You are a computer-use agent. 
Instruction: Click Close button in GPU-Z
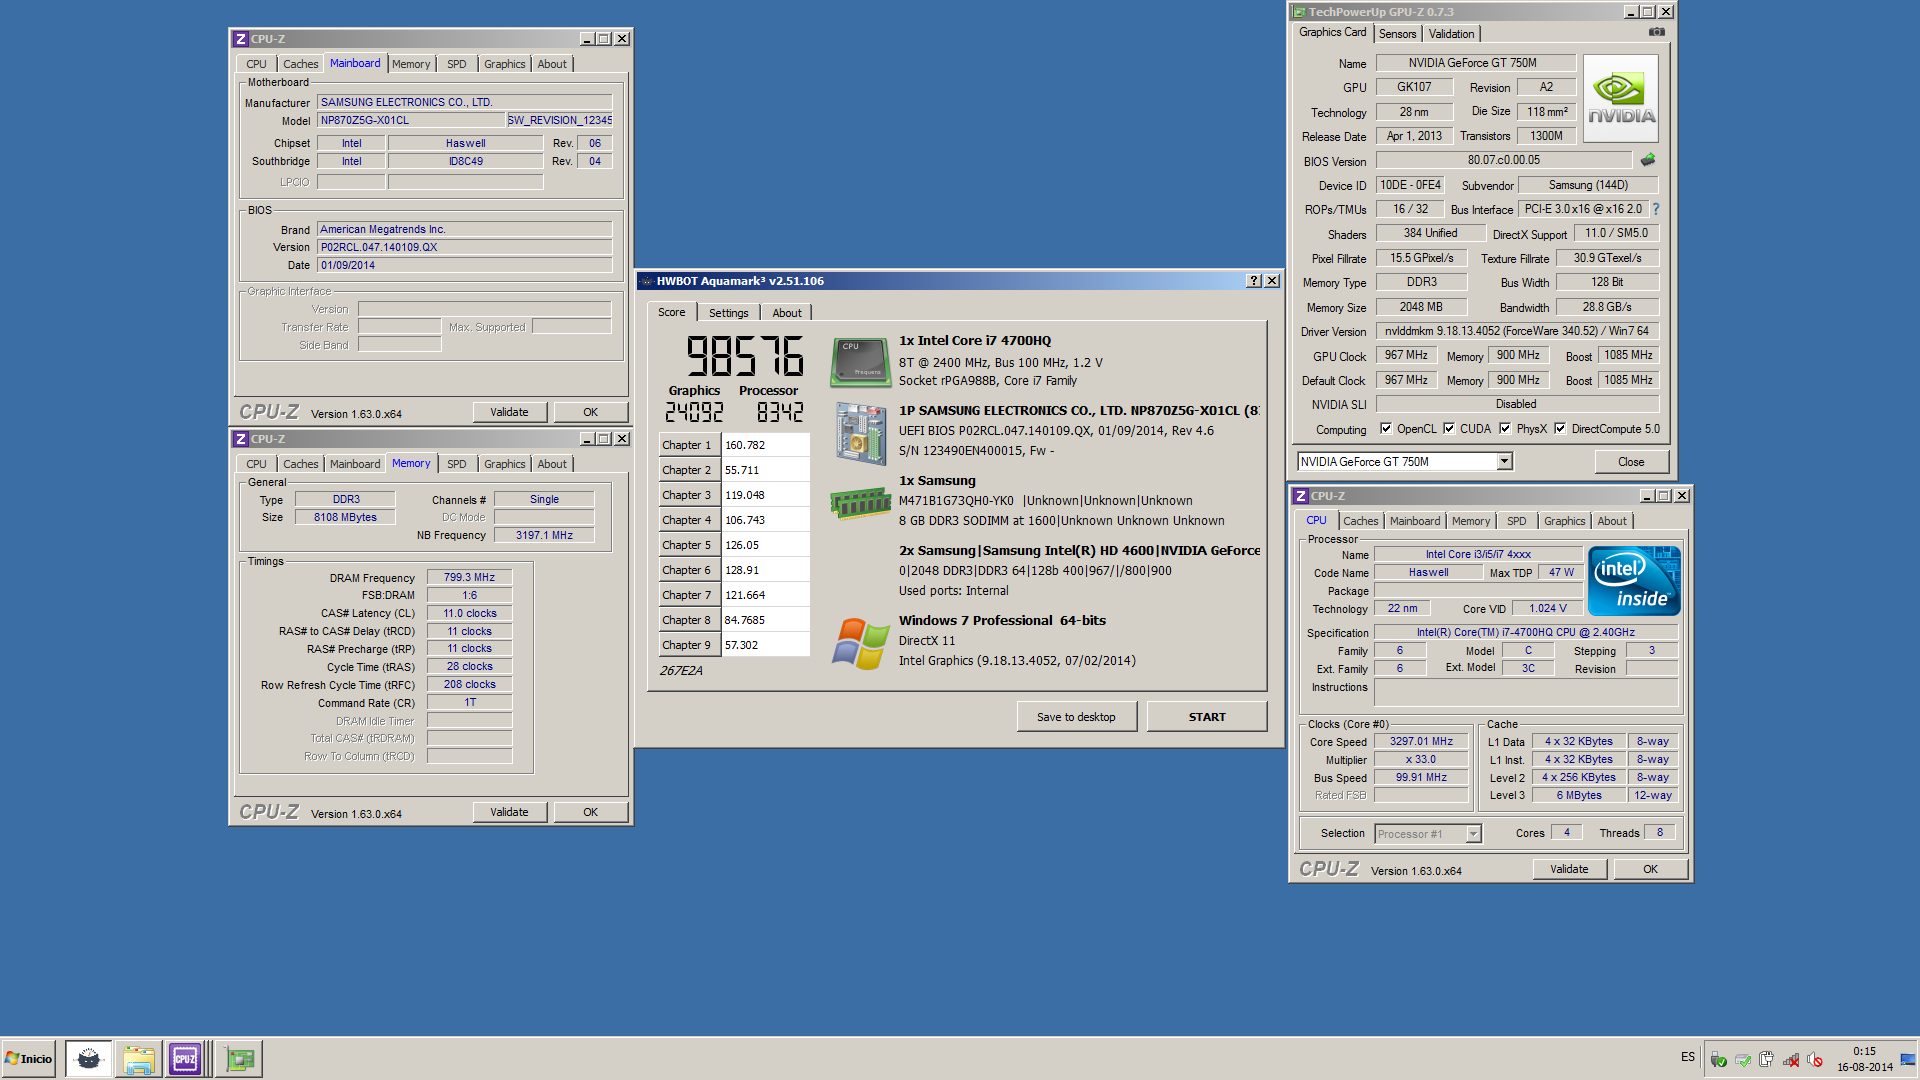point(1631,462)
